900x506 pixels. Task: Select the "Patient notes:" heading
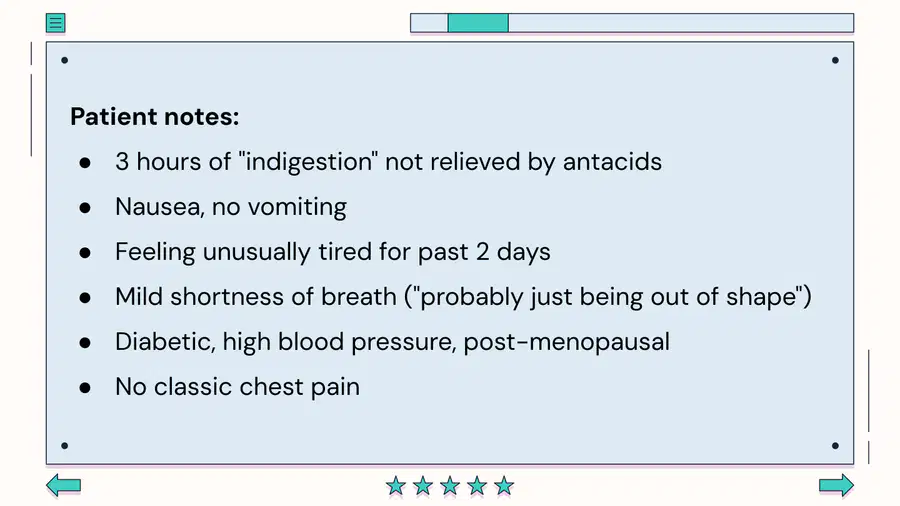click(x=154, y=116)
